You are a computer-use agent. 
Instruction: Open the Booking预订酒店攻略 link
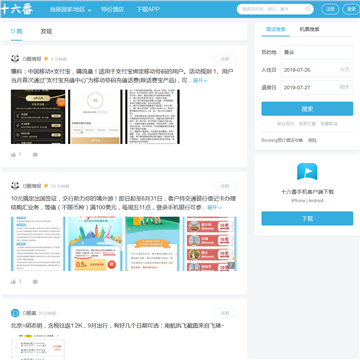pyautogui.click(x=282, y=140)
